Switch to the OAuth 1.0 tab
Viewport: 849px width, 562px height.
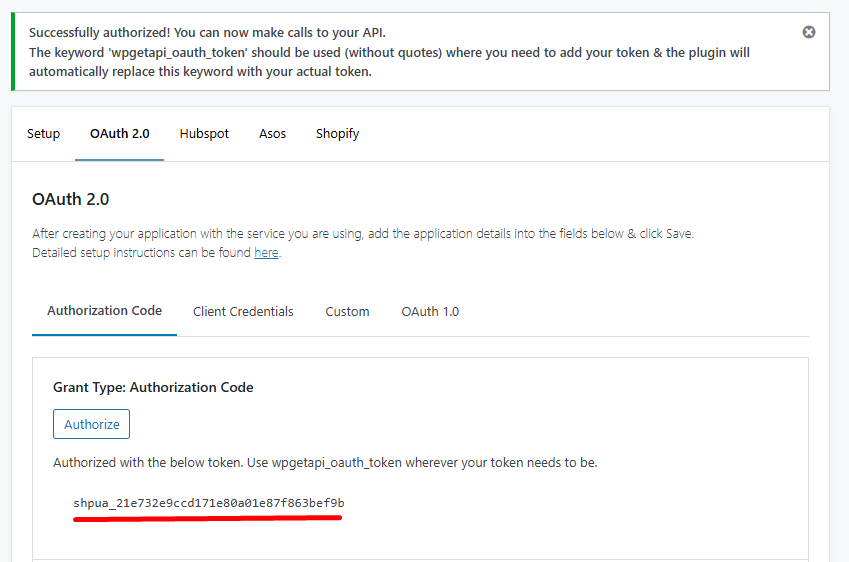pos(430,312)
